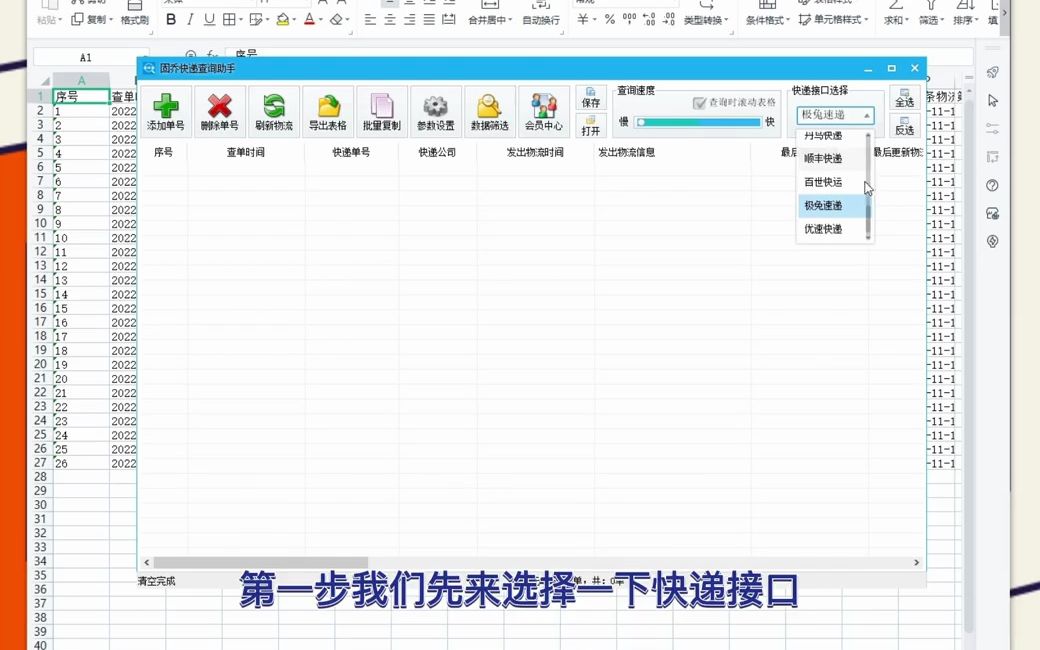Screen dimensions: 1040x650
Task: Click the 导出表格 (export table) icon
Action: (327, 108)
